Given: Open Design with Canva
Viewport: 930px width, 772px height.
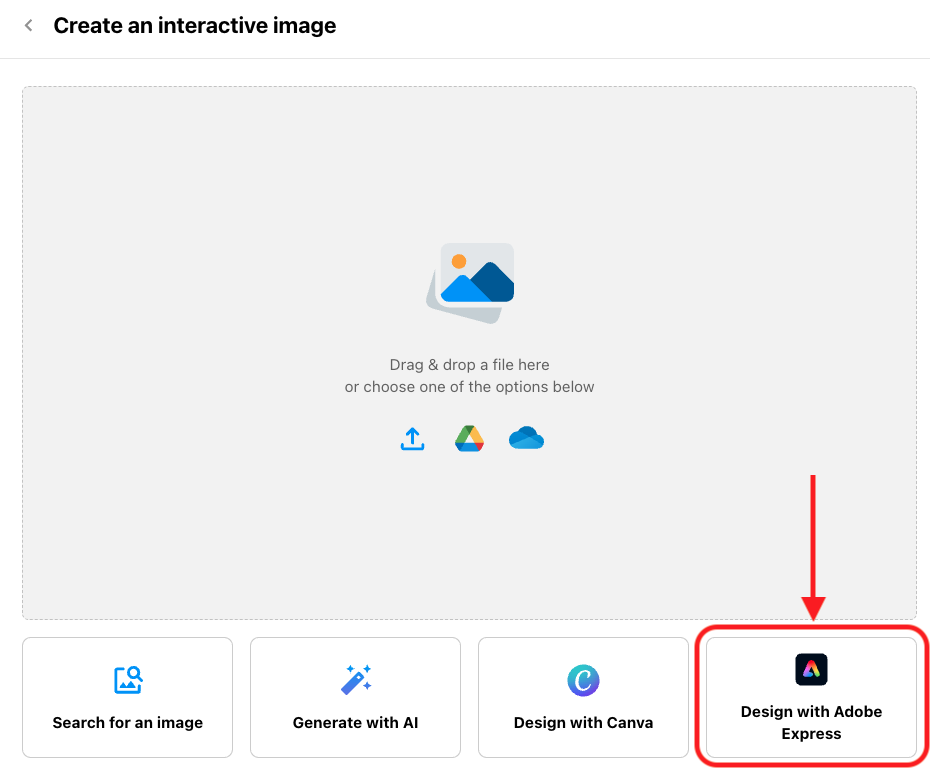Looking at the screenshot, I should pyautogui.click(x=583, y=697).
